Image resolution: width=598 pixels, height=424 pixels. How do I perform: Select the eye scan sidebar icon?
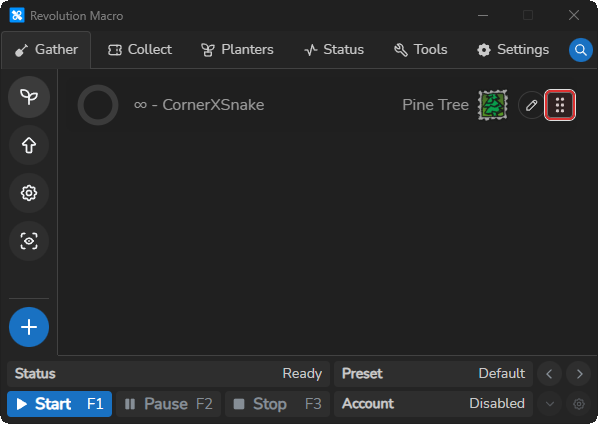(29, 241)
